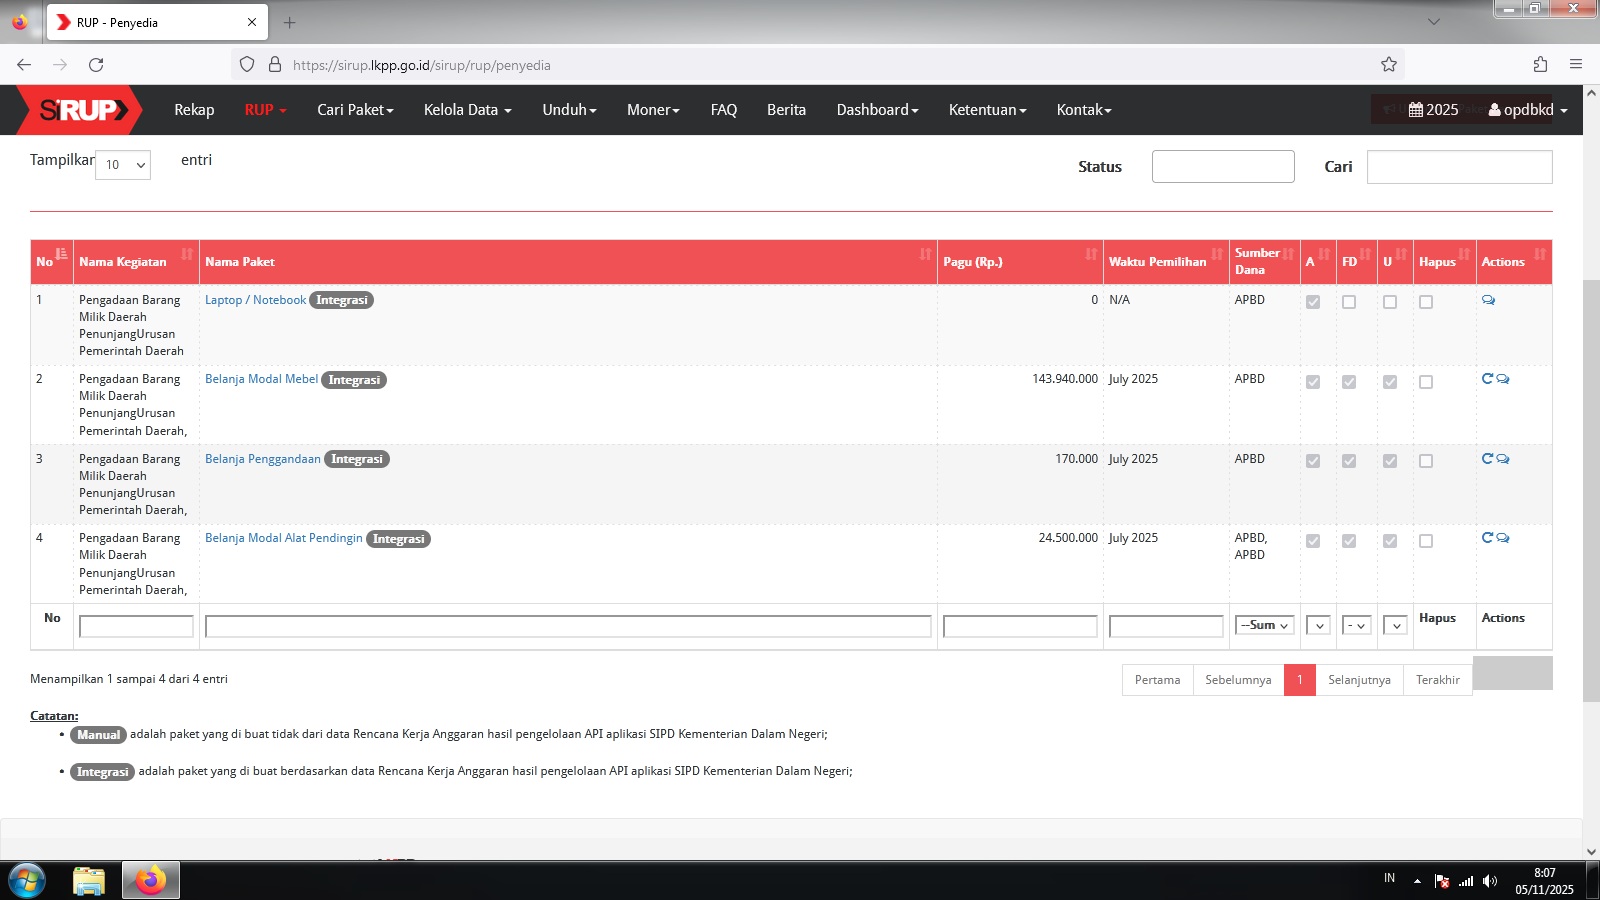Image resolution: width=1600 pixels, height=900 pixels.
Task: Reload the page with browser refresh icon
Action: point(96,65)
